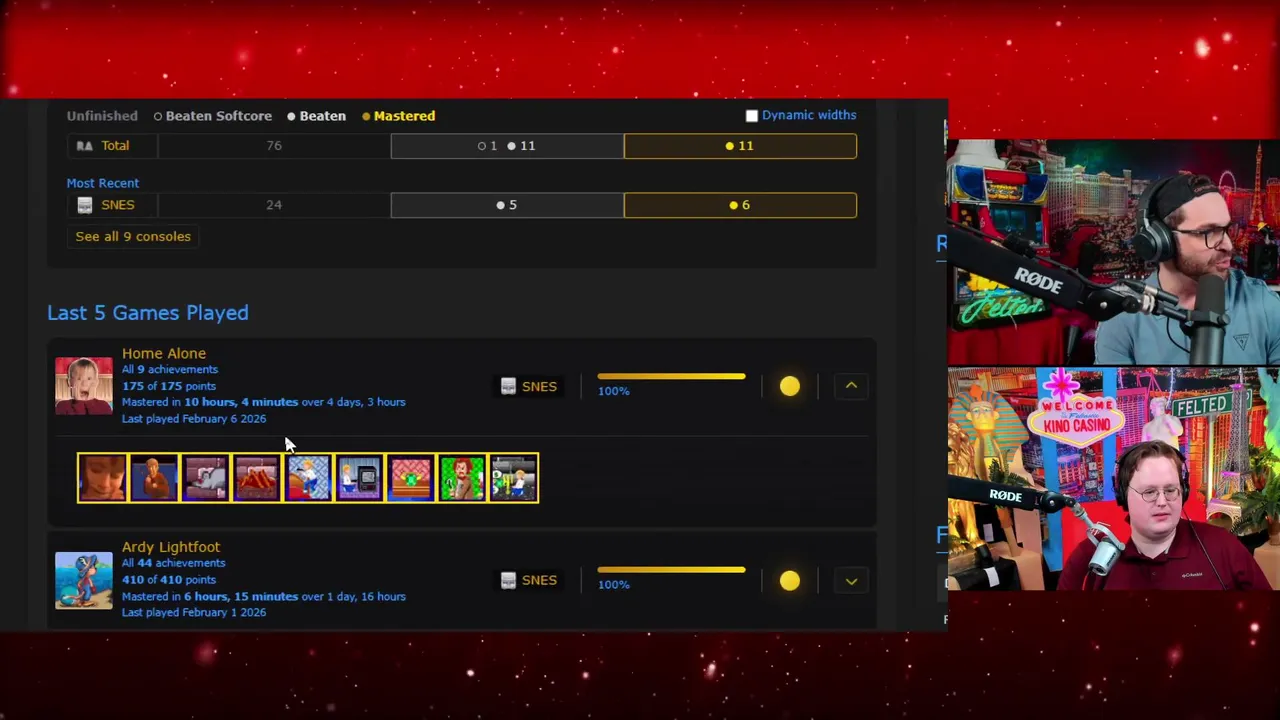Click the SNES text label in Ardy Lightfoot row
The image size is (1280, 720).
click(x=539, y=580)
